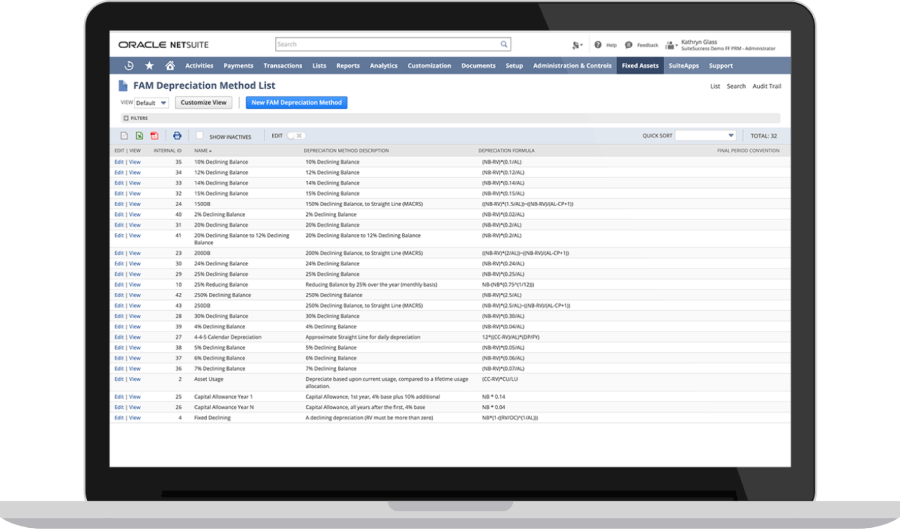Toggle the Show Inactives checkbox
The image size is (900, 529).
199,135
